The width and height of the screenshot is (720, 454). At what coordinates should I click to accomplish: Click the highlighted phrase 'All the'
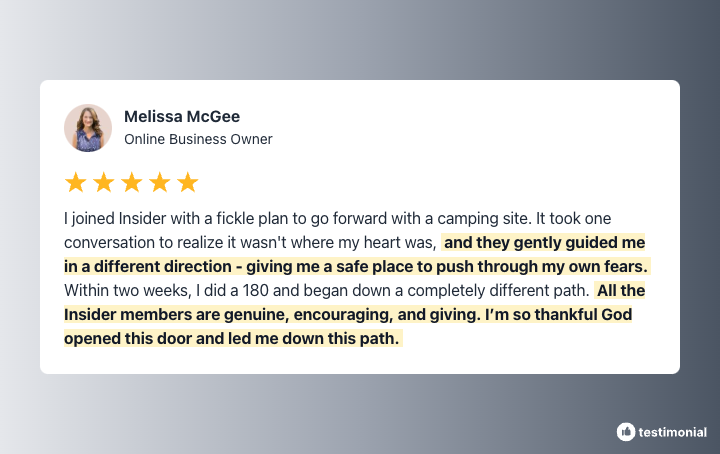point(620,290)
